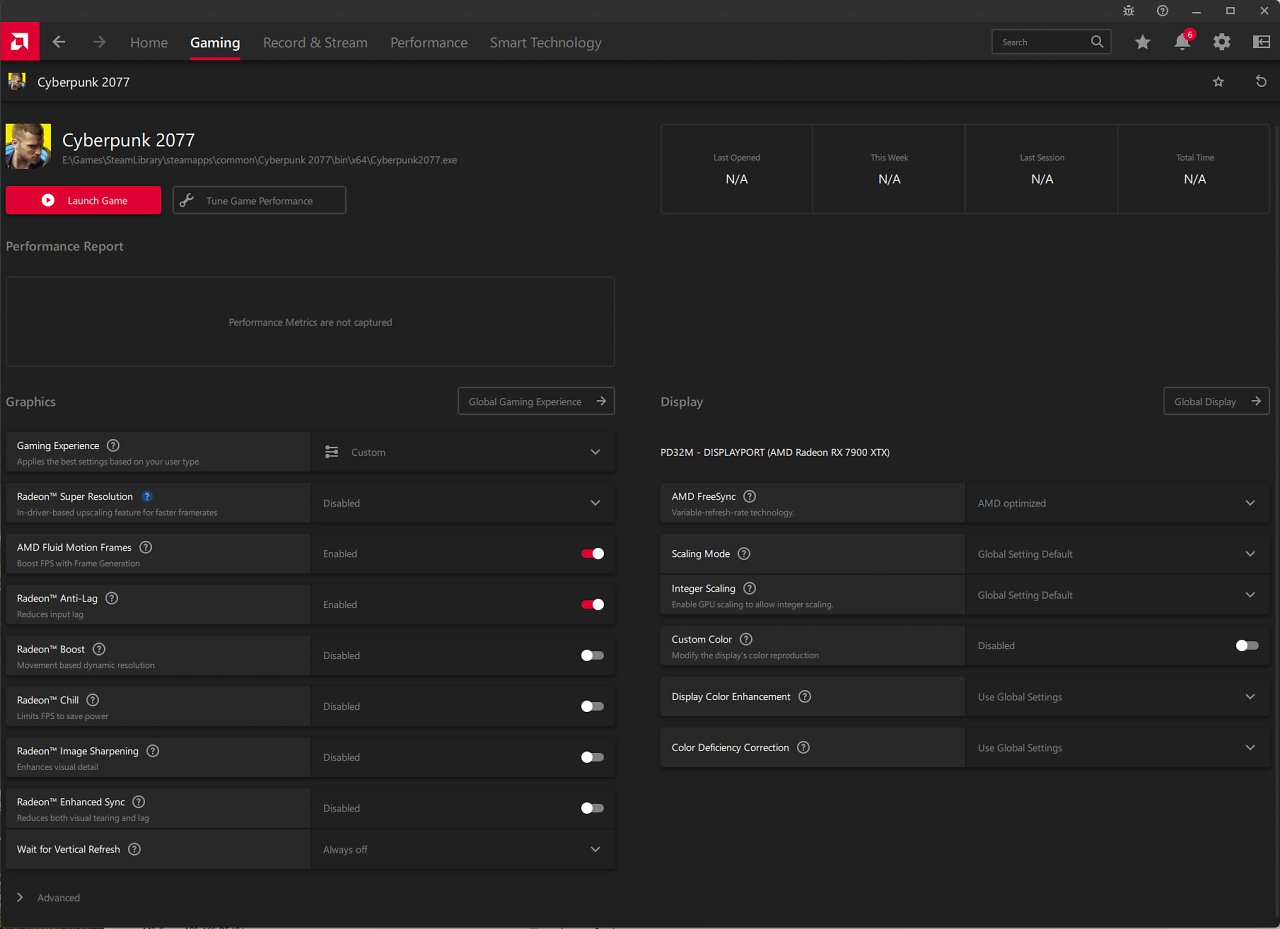The height and width of the screenshot is (929, 1280).
Task: Click "Performance Metrics are not captured" text
Action: (x=310, y=322)
